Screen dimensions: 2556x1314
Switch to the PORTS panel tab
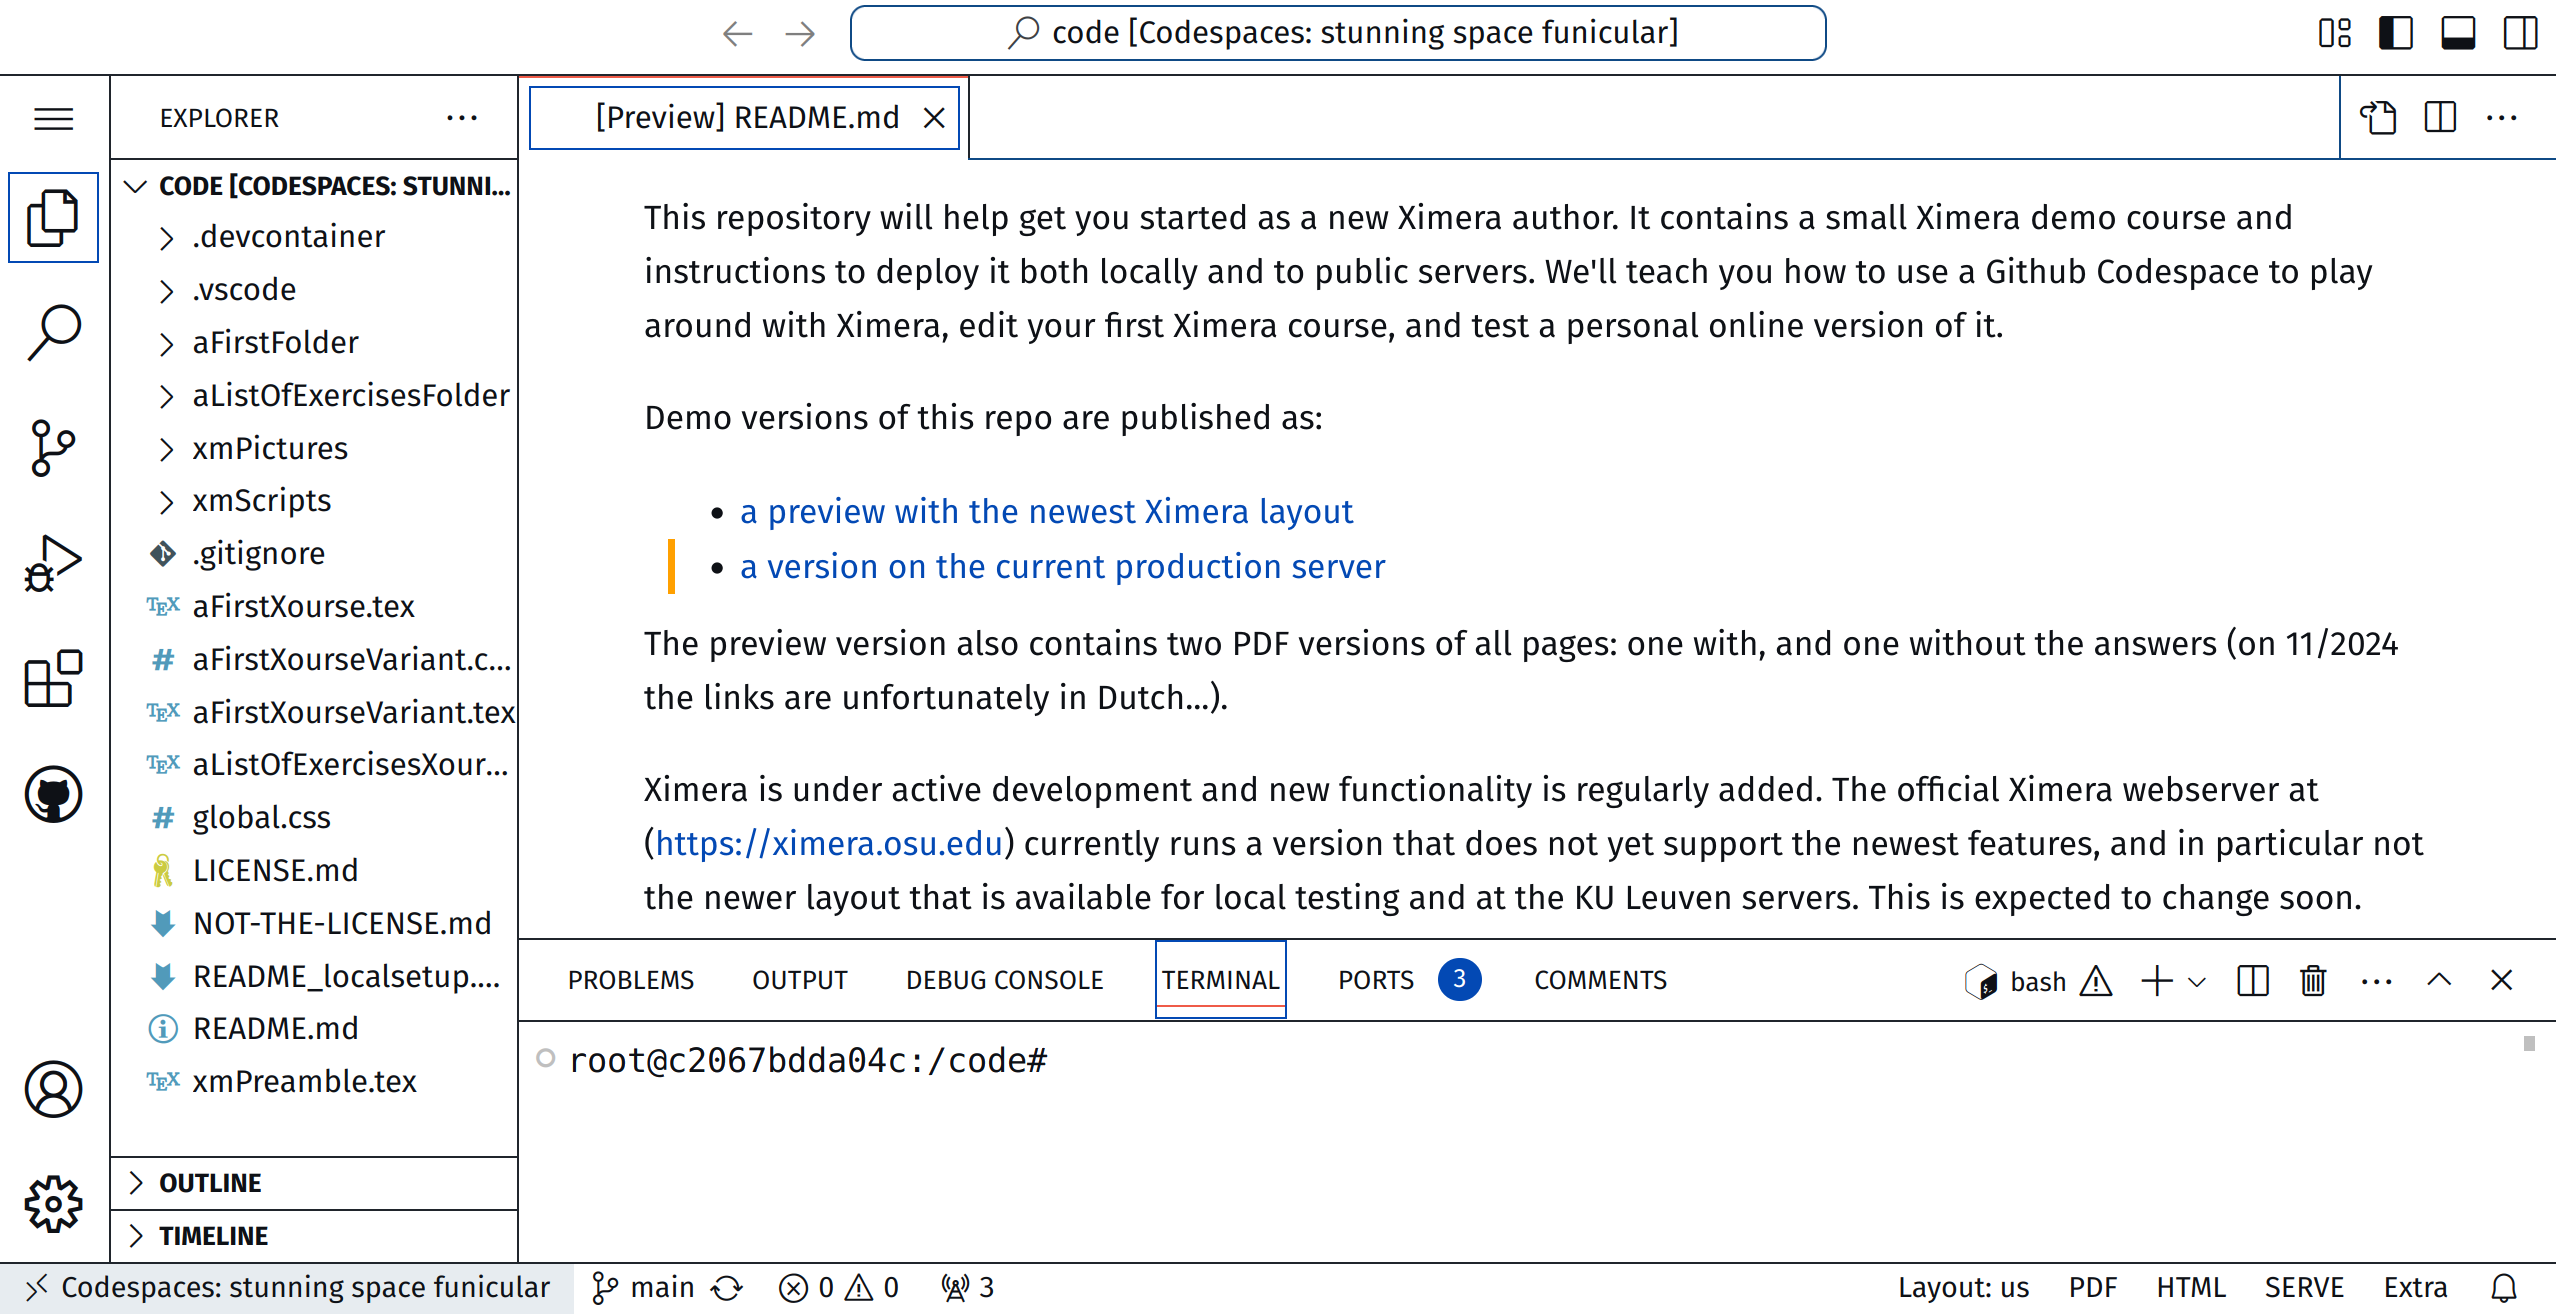(x=1376, y=980)
